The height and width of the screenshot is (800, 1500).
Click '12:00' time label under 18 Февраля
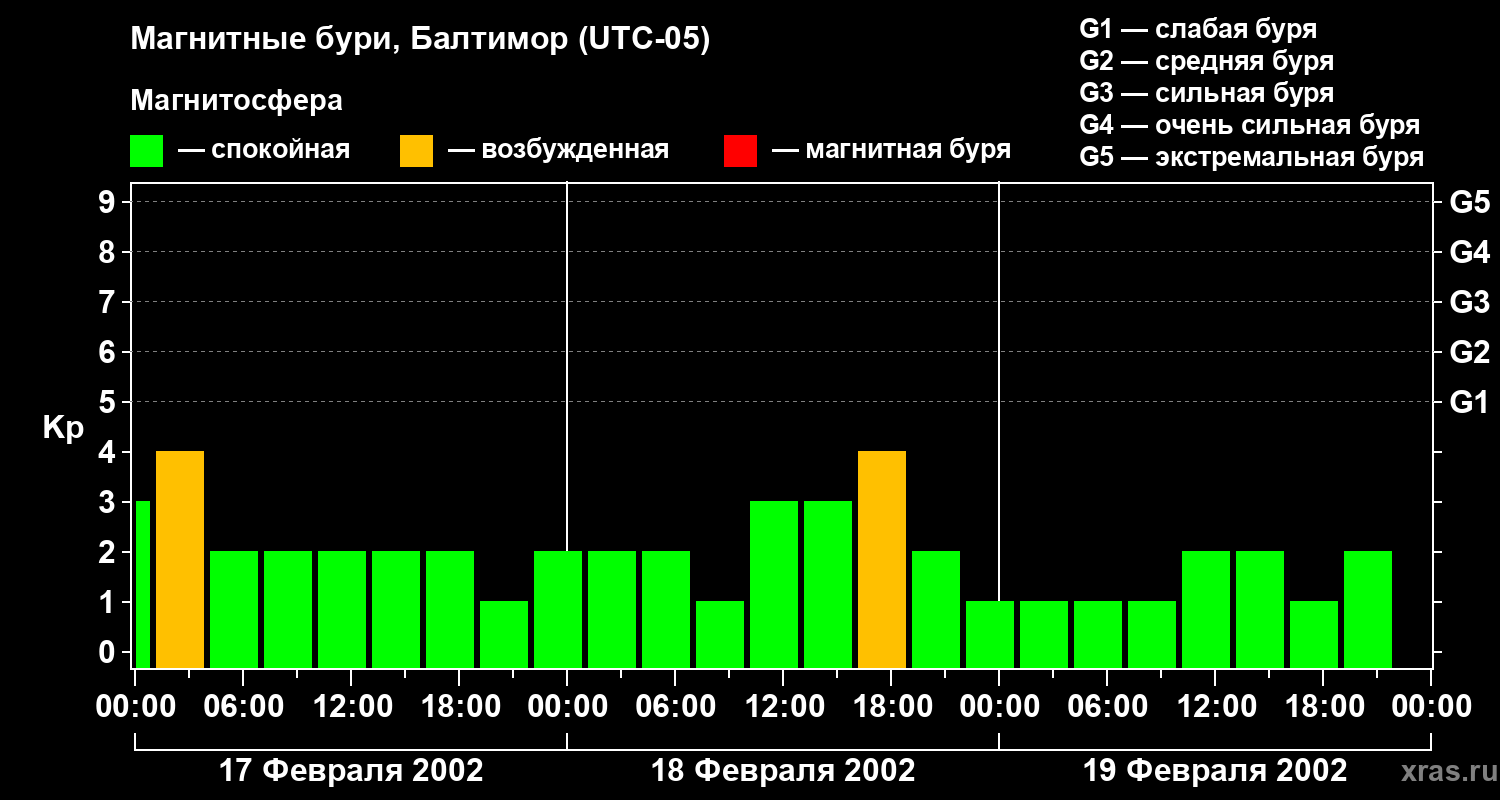[x=783, y=707]
